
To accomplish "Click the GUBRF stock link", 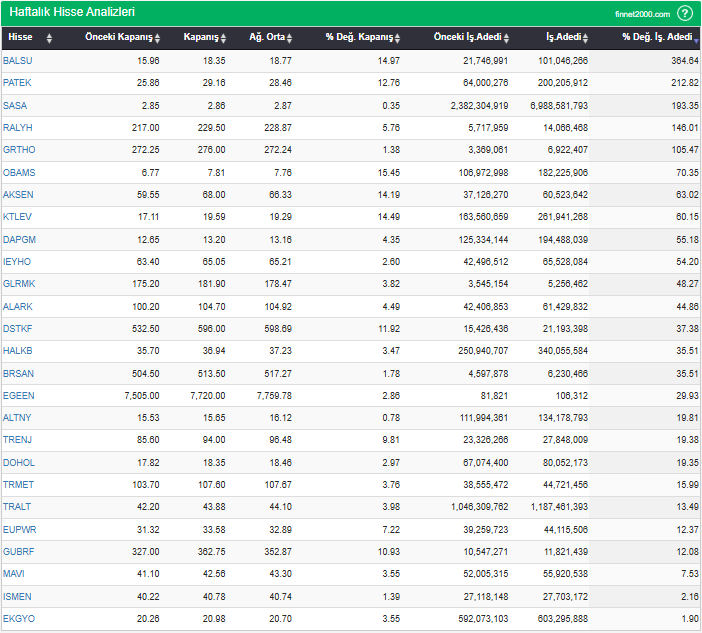I will [x=18, y=552].
